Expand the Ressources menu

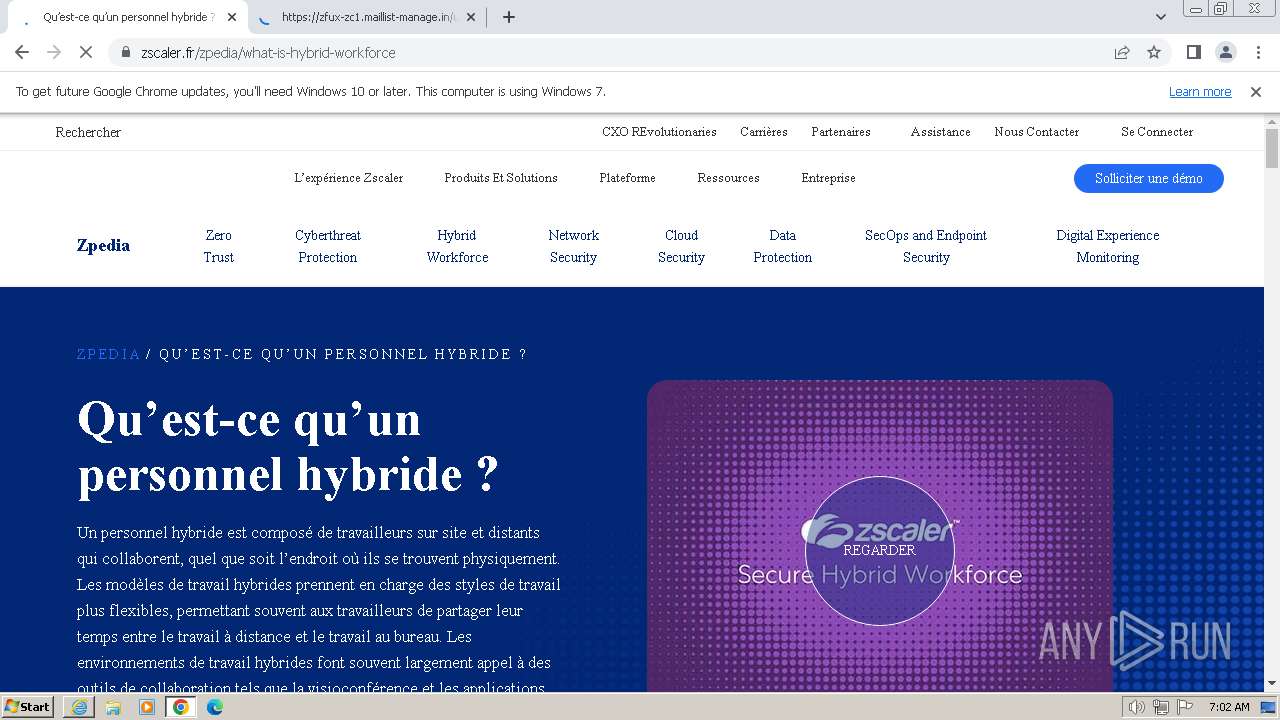(x=728, y=178)
